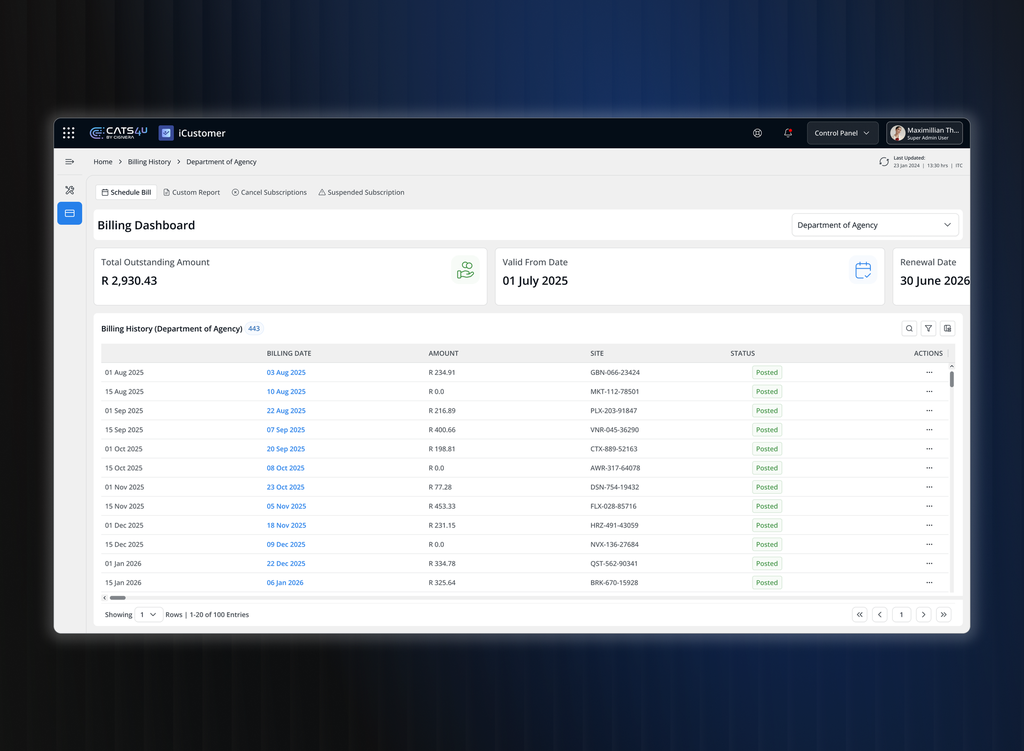Open actions menu for BRK-670-15928 row

coord(929,583)
